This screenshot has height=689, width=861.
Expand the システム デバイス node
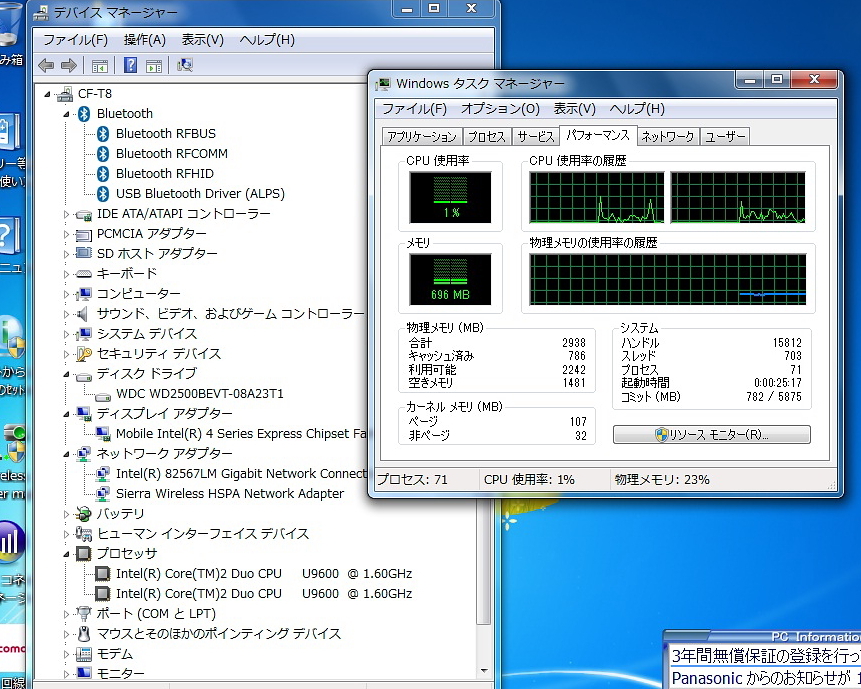66,334
